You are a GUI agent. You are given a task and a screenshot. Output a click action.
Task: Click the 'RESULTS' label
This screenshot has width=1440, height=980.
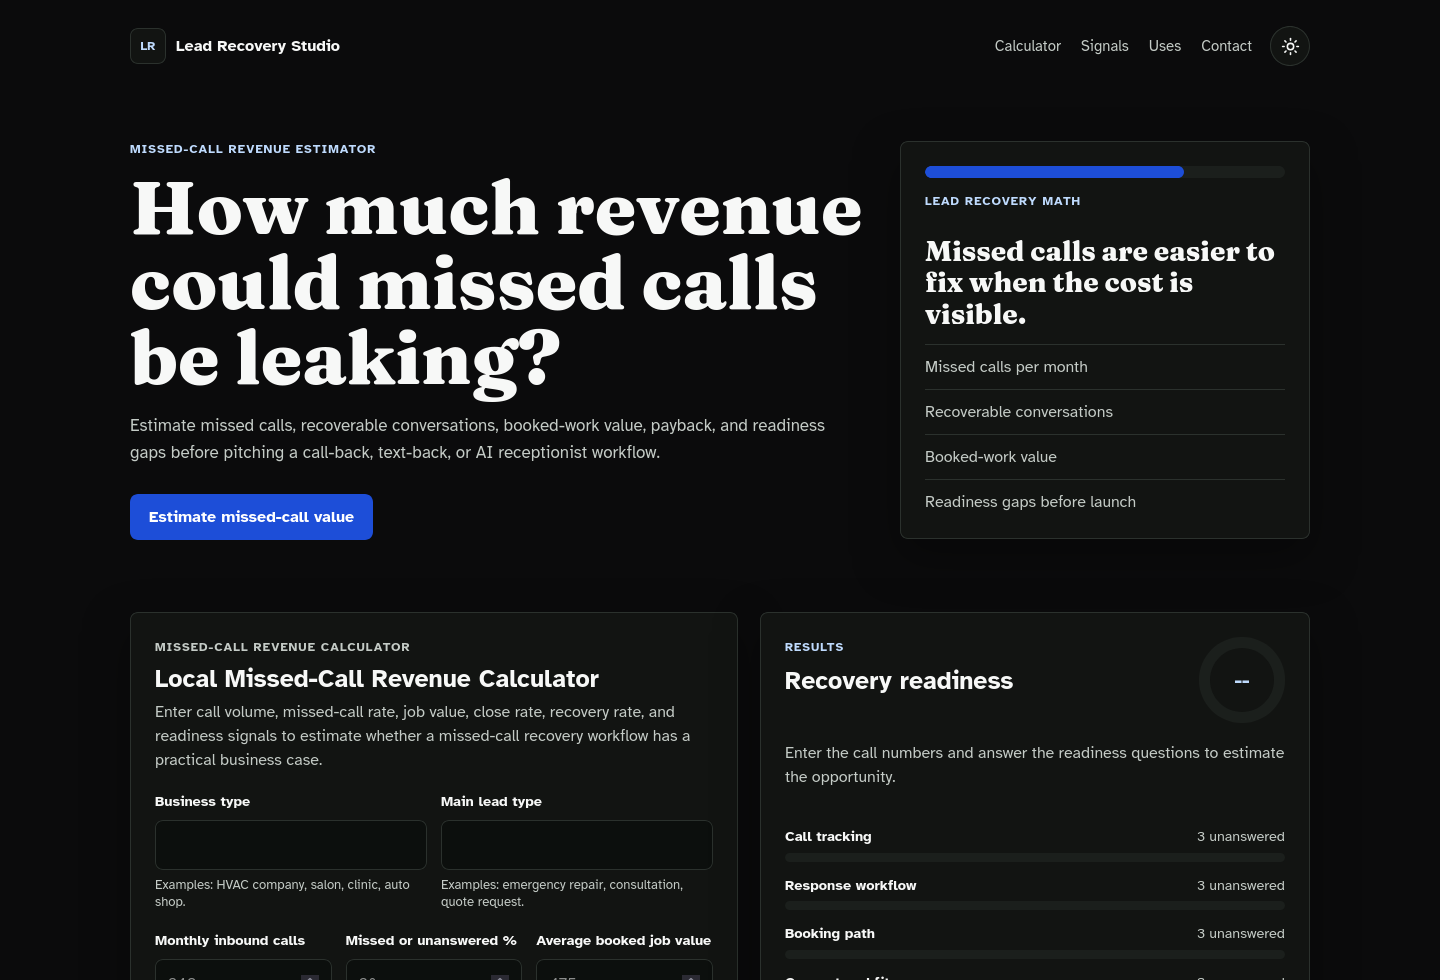814,647
